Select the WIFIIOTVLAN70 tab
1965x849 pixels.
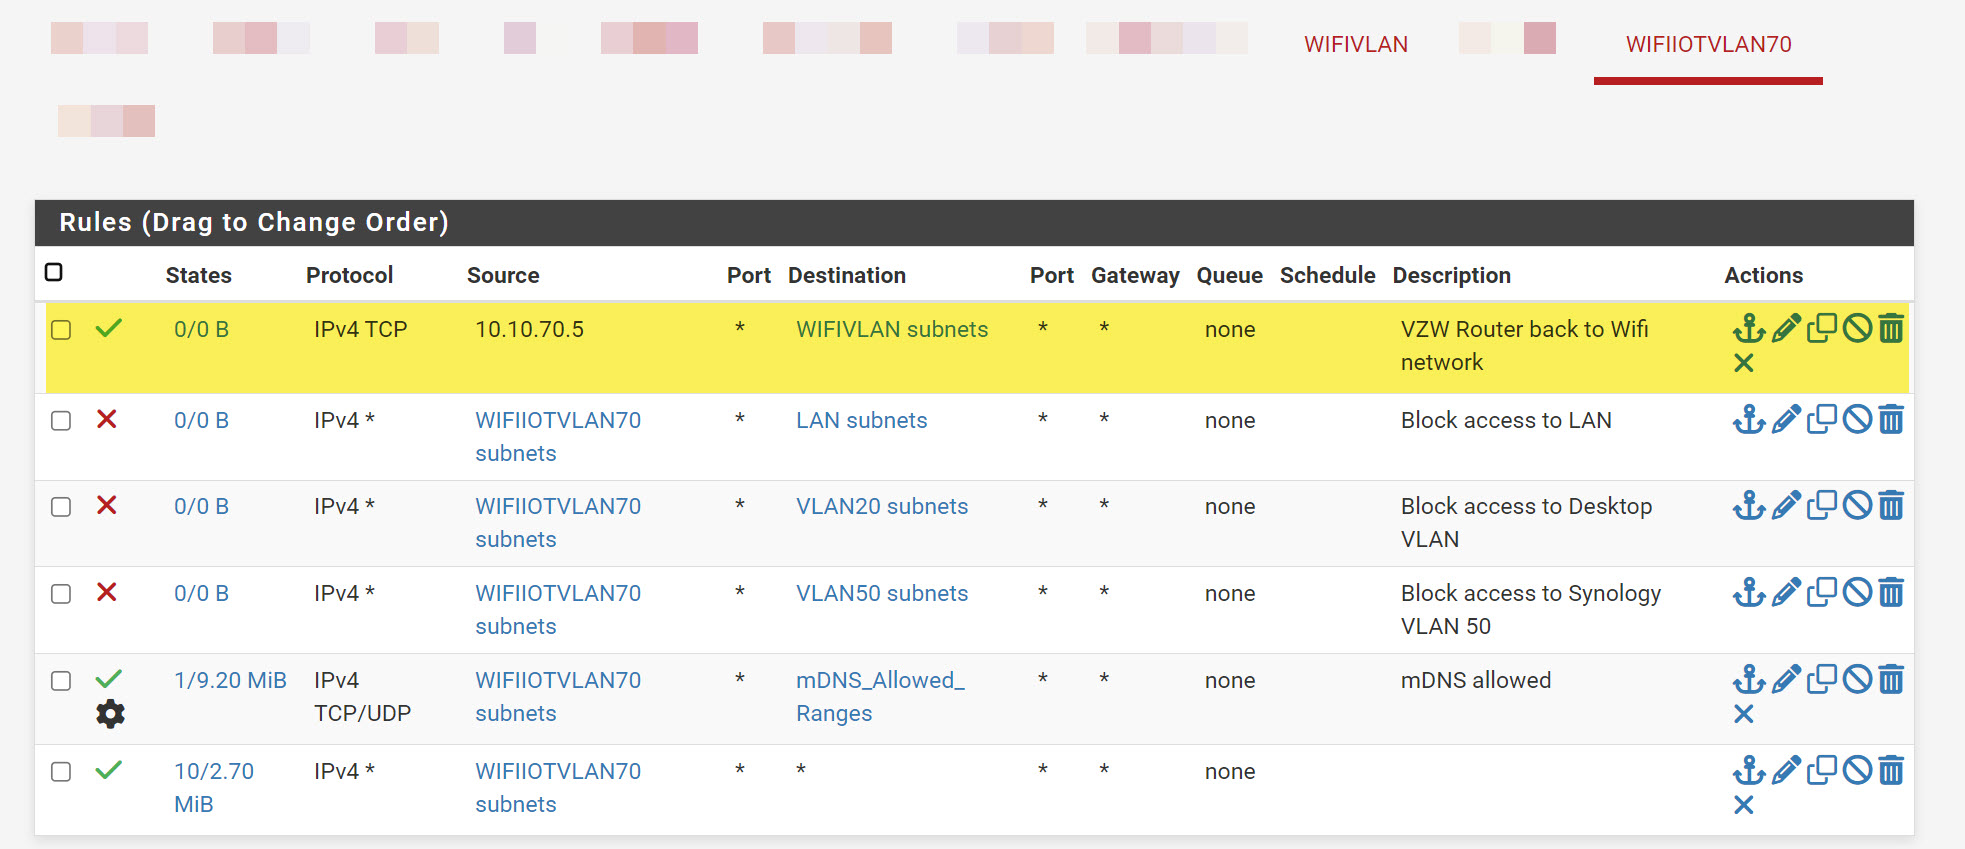coord(1708,45)
